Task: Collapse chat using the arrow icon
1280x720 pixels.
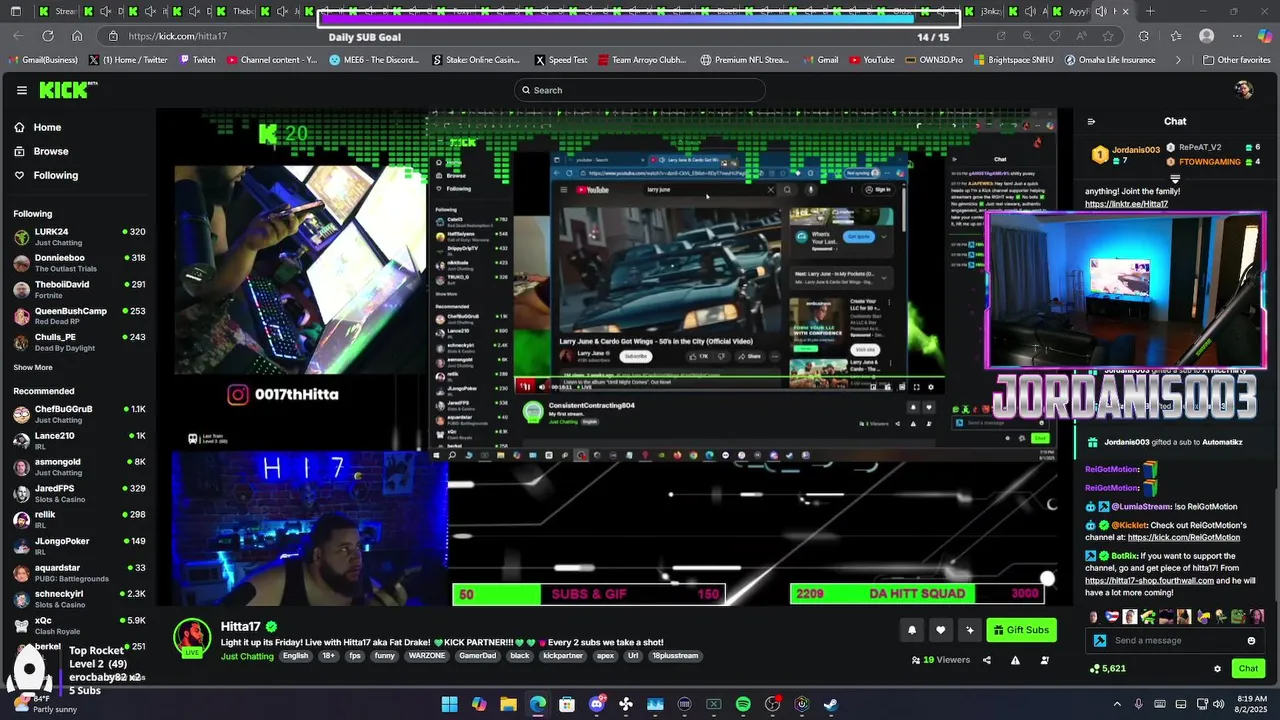Action: click(1091, 122)
